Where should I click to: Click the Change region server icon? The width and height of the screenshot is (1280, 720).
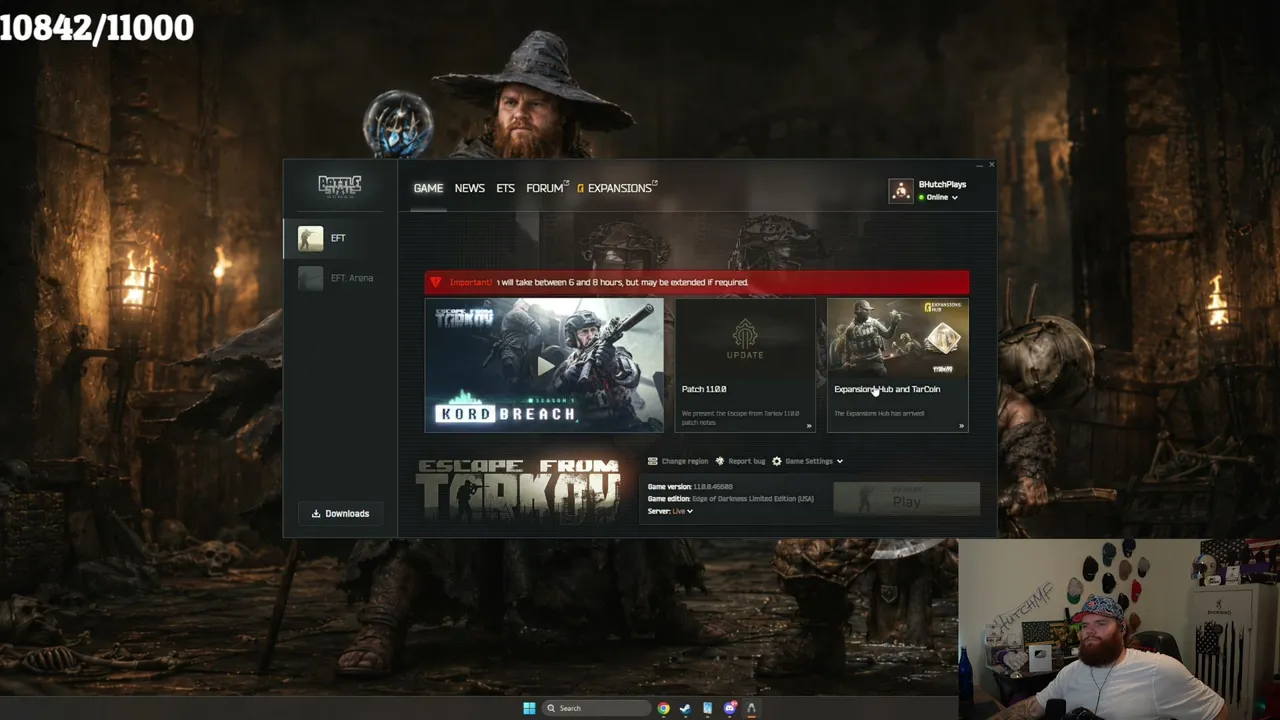tap(652, 461)
